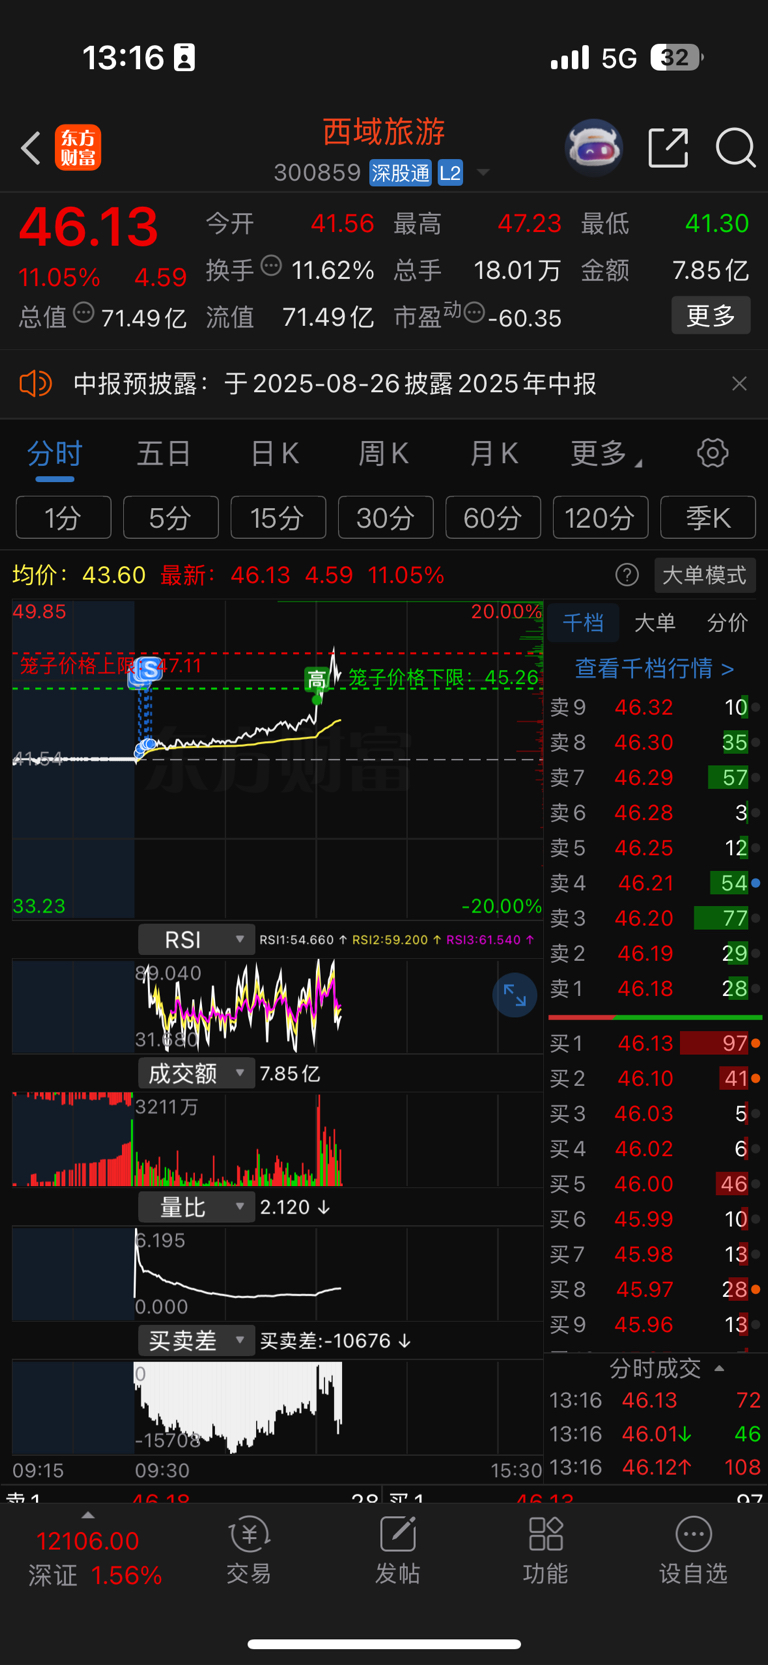Tap the 市盈 info circle icon
The image size is (769, 1665).
(474, 313)
